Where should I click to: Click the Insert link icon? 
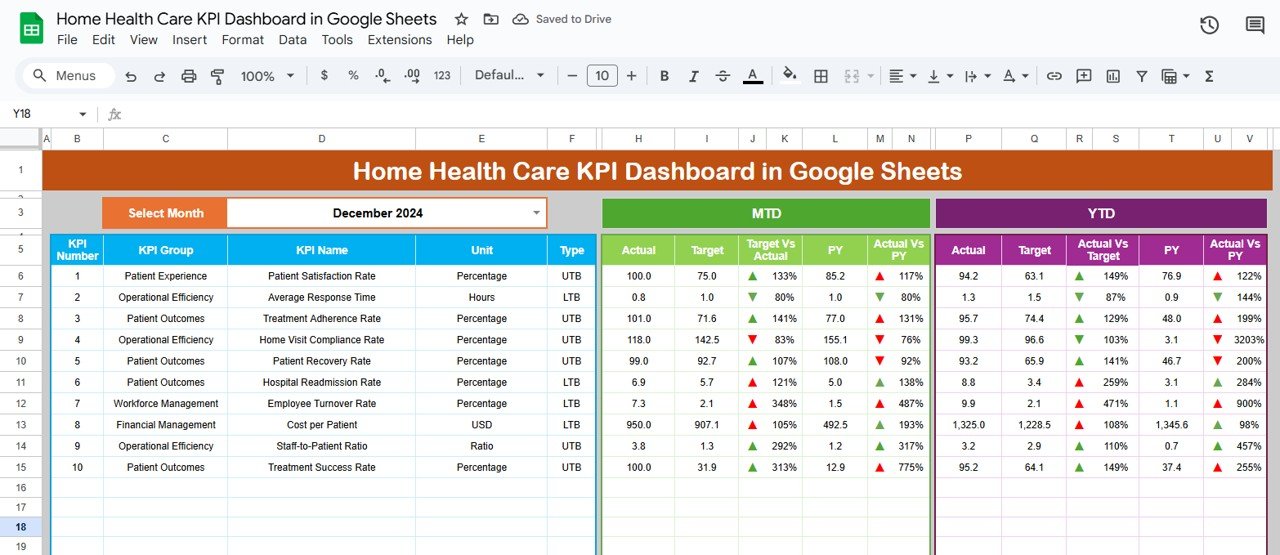[1054, 76]
